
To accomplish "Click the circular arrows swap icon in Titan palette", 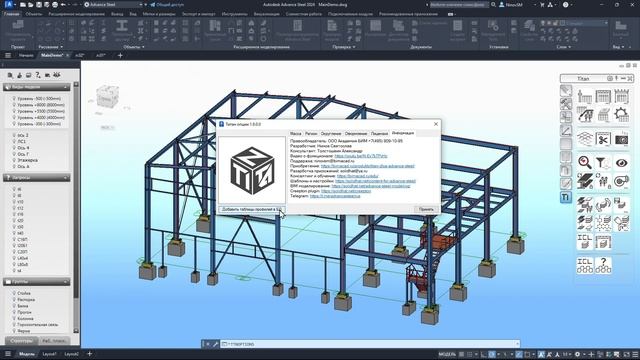I will [x=603, y=204].
